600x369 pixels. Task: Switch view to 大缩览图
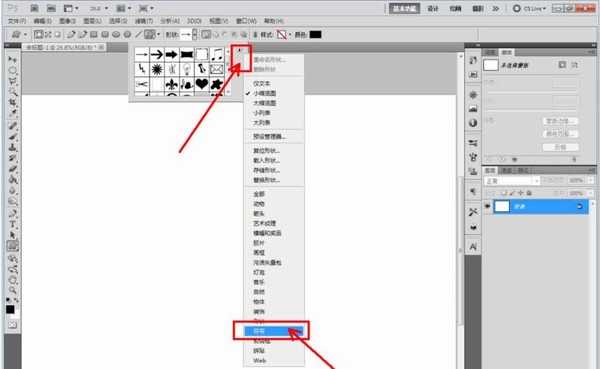(x=264, y=103)
